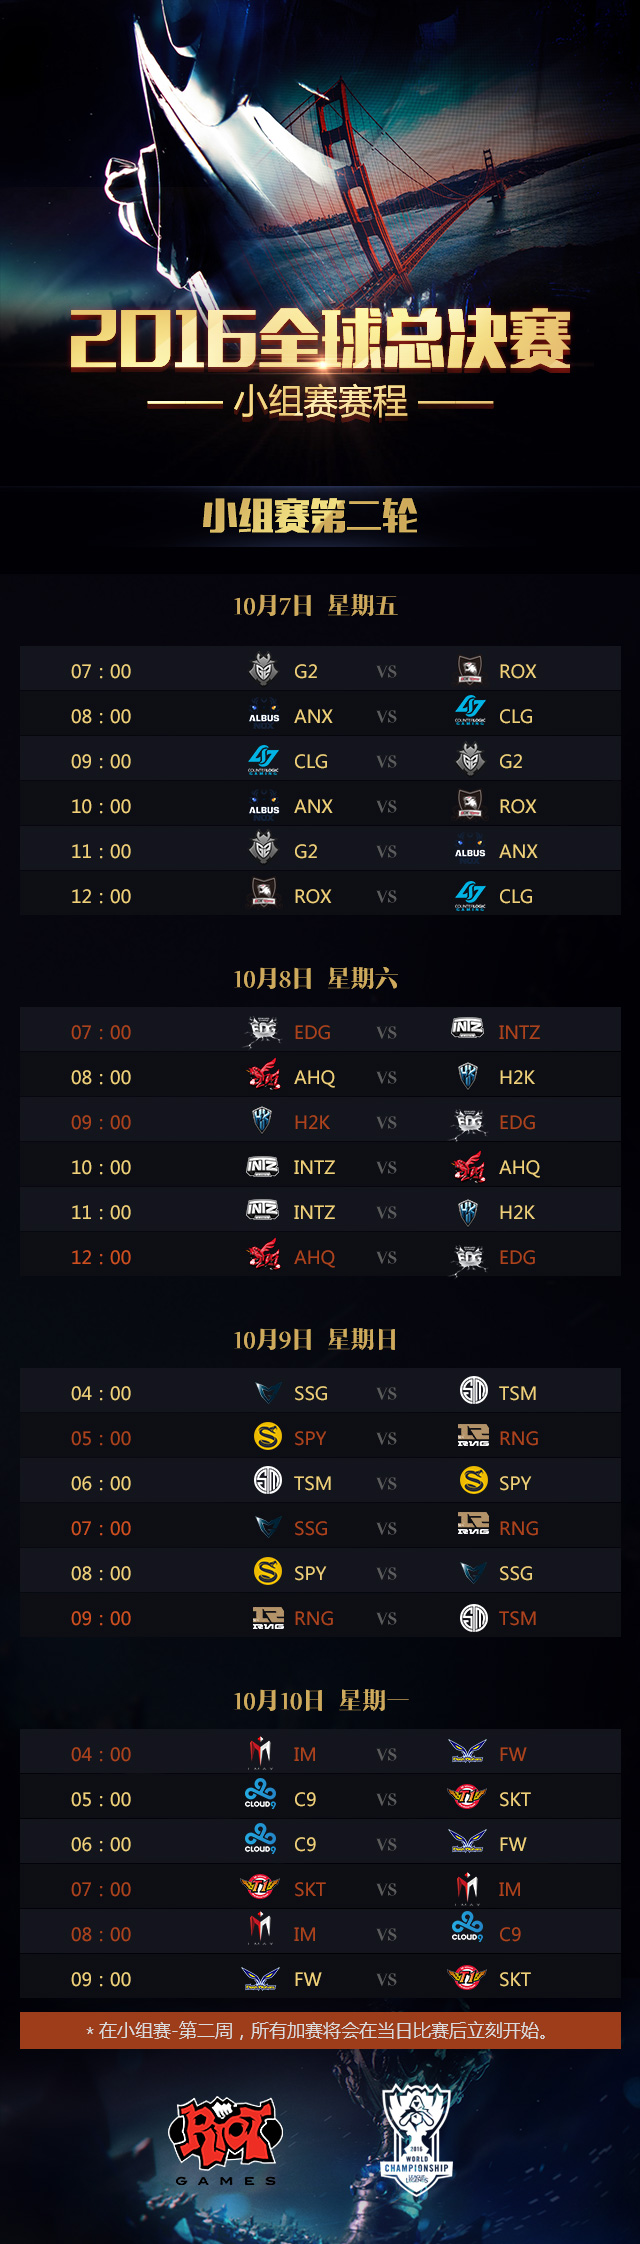Image resolution: width=640 pixels, height=2244 pixels.
Task: Click the H2K logo in the 09:00 October 8 match
Action: 262,1121
